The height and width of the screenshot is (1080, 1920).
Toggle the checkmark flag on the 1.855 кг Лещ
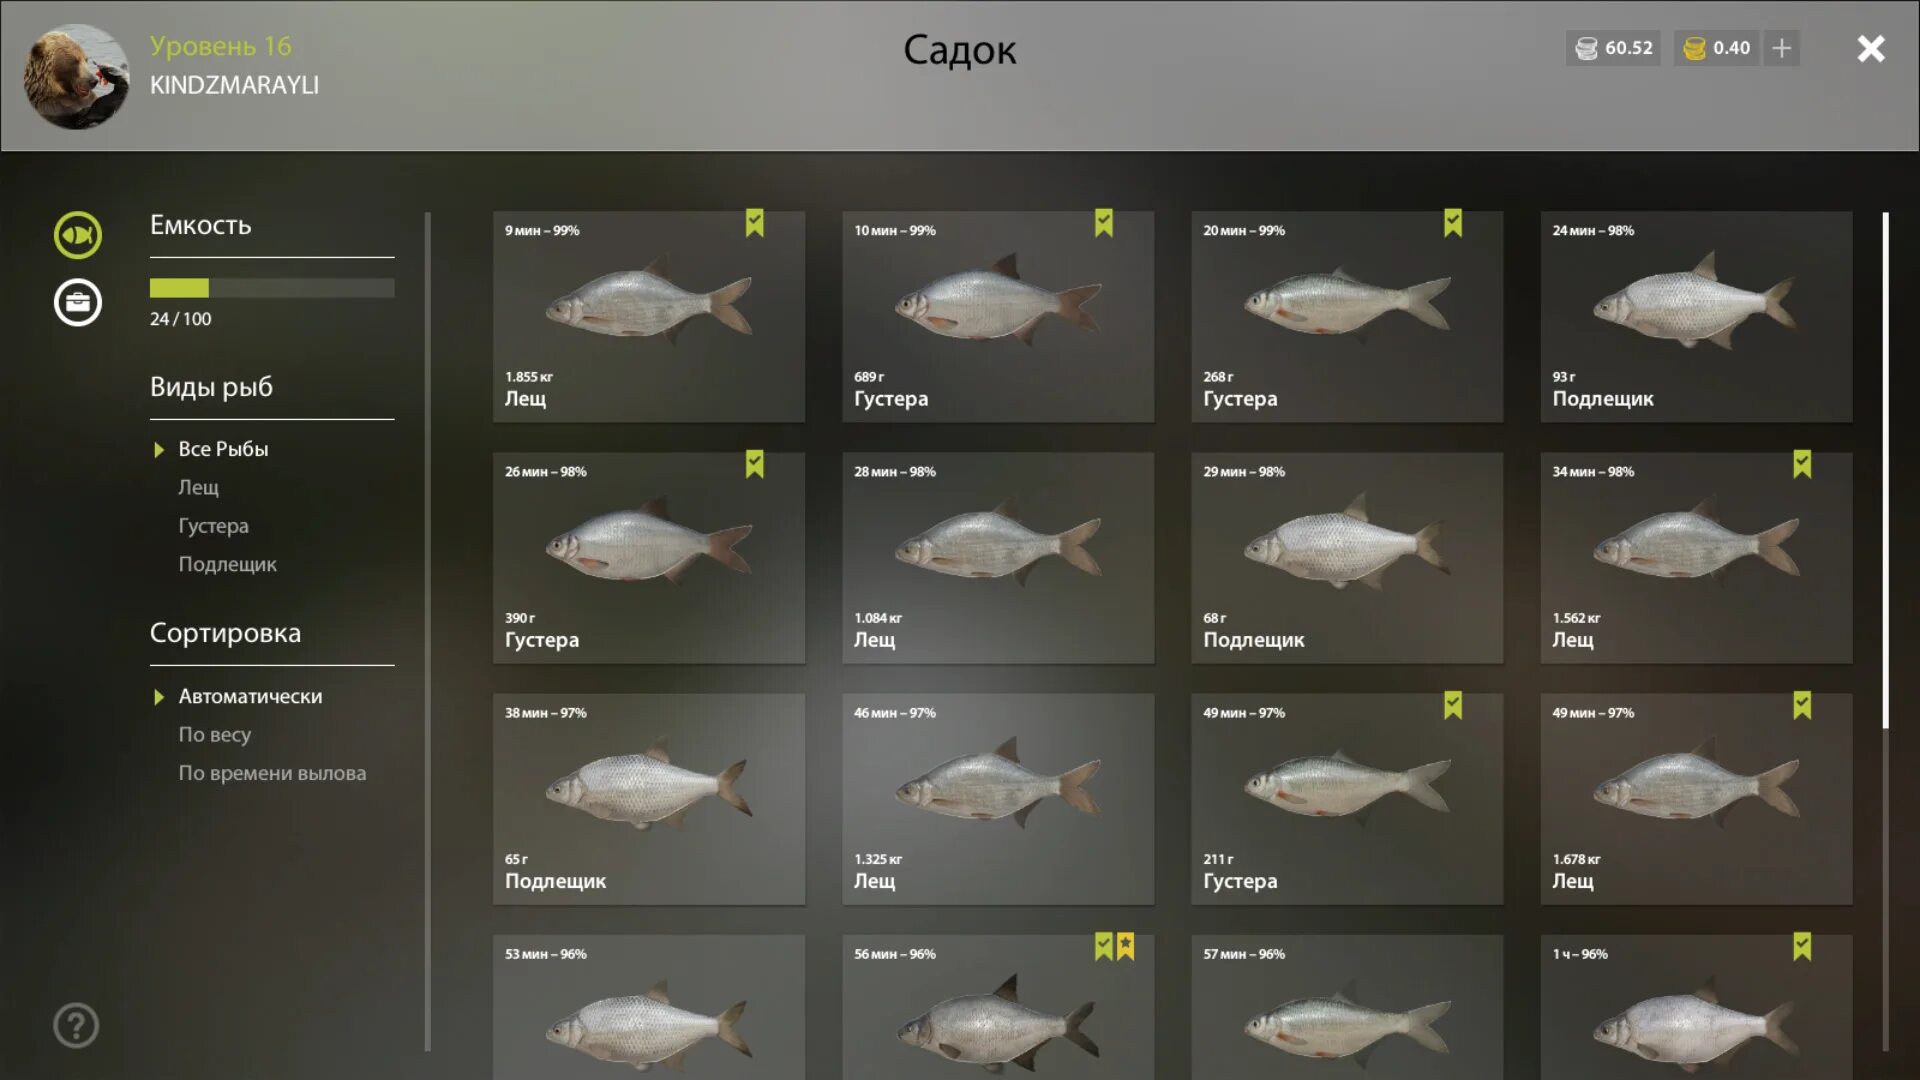tap(754, 223)
